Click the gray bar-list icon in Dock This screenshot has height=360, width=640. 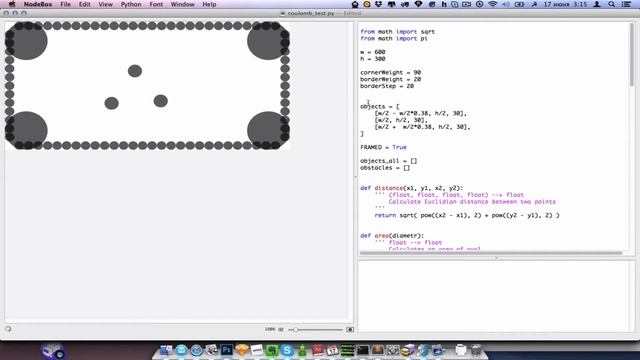[x=347, y=350]
